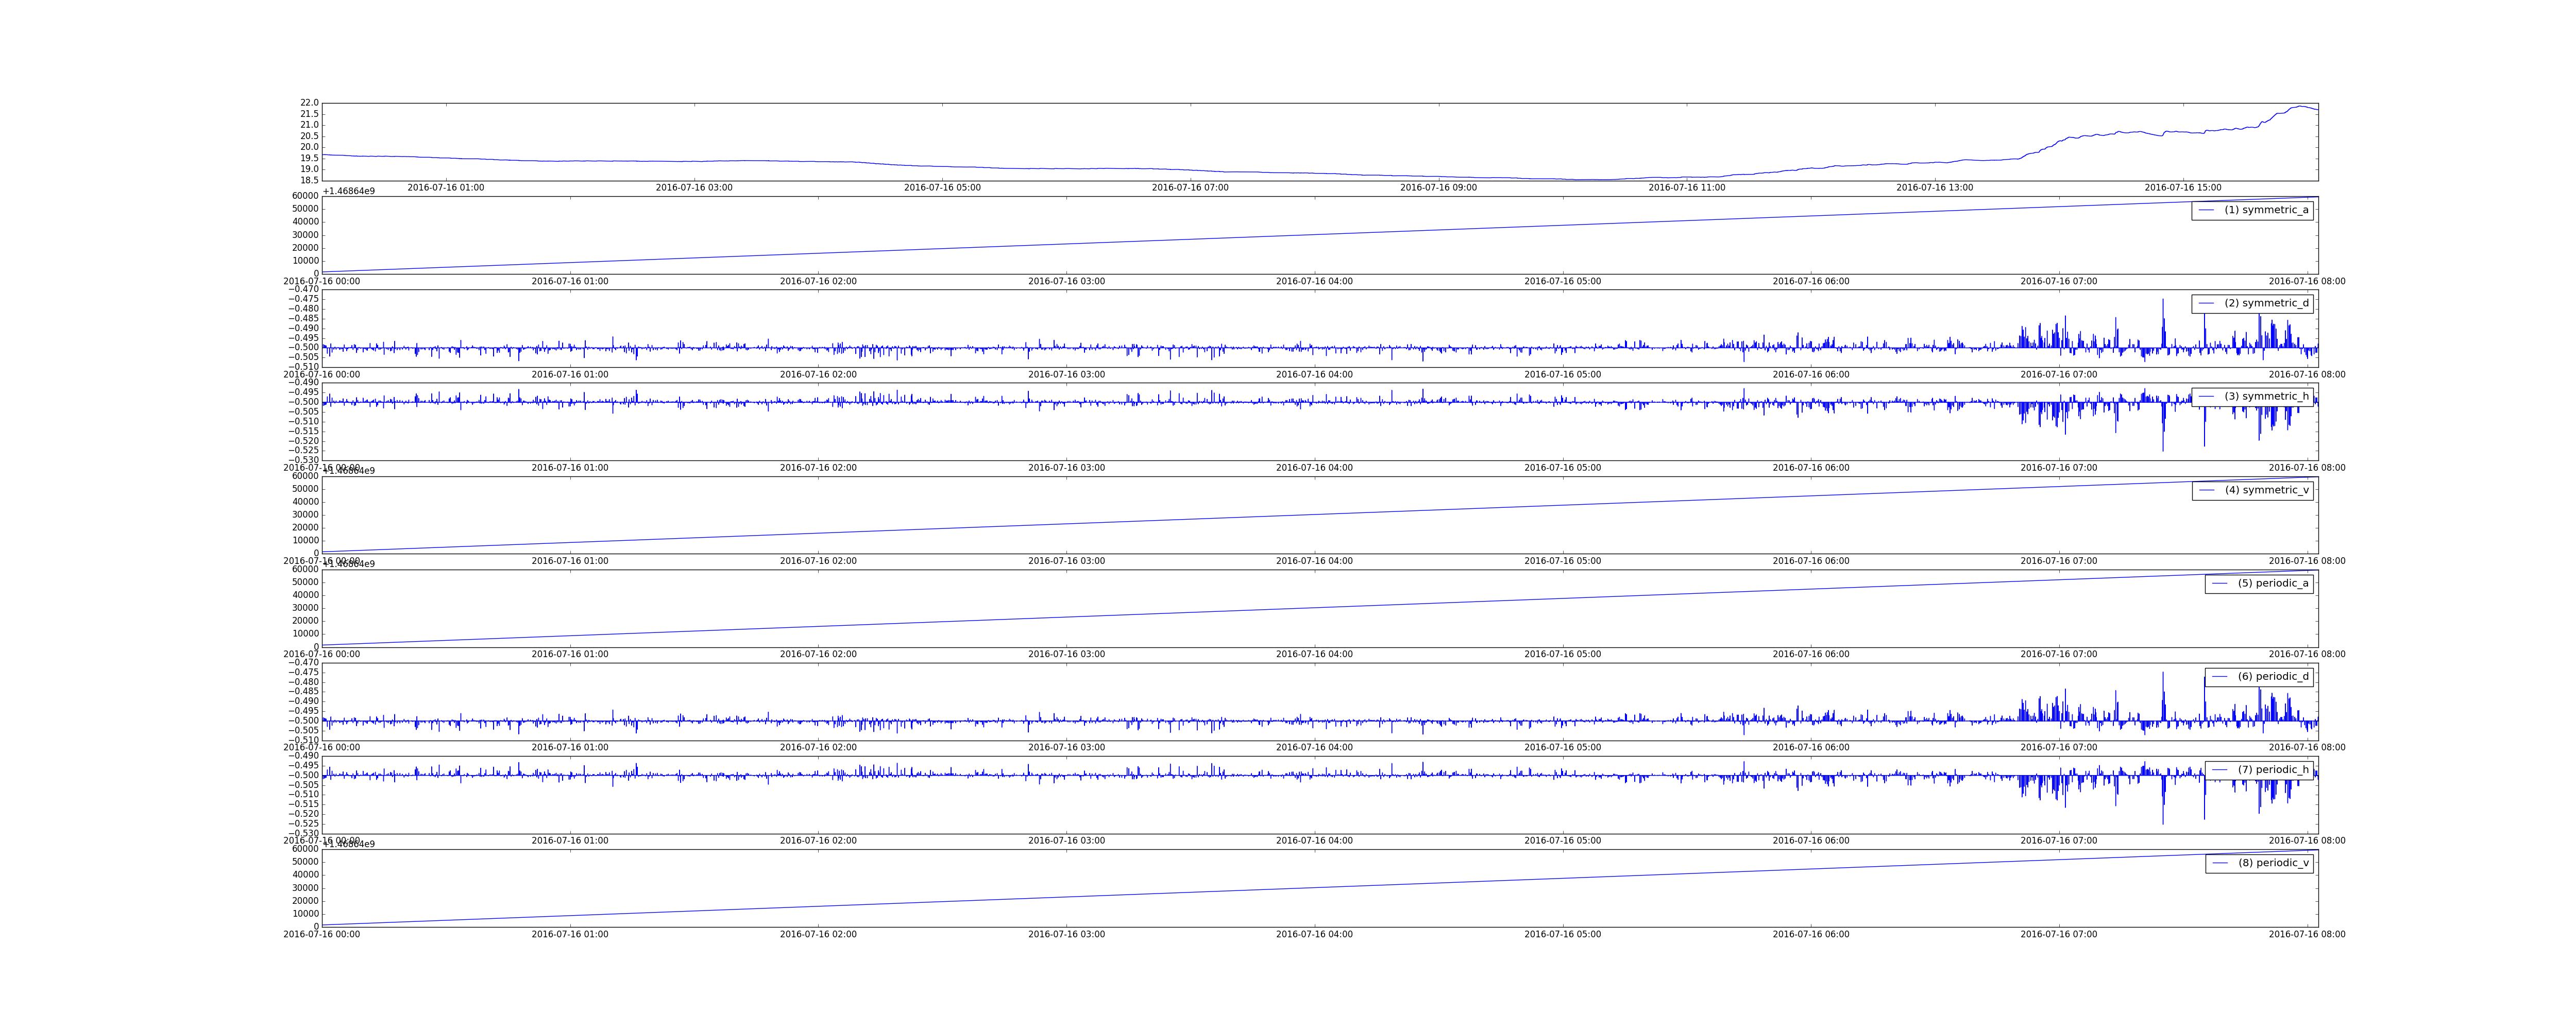Click the 18.5 y-axis tick label
The height and width of the screenshot is (1030, 2576).
[x=309, y=180]
